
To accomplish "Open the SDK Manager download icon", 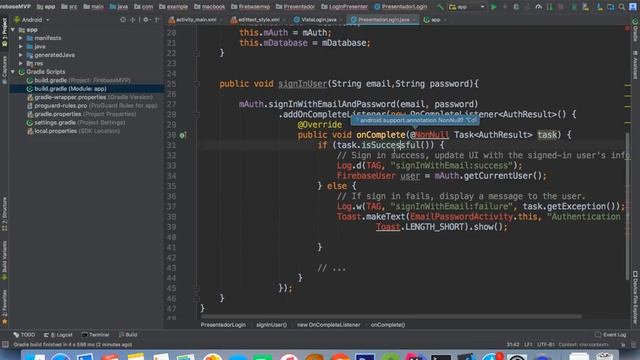I will (x=600, y=7).
